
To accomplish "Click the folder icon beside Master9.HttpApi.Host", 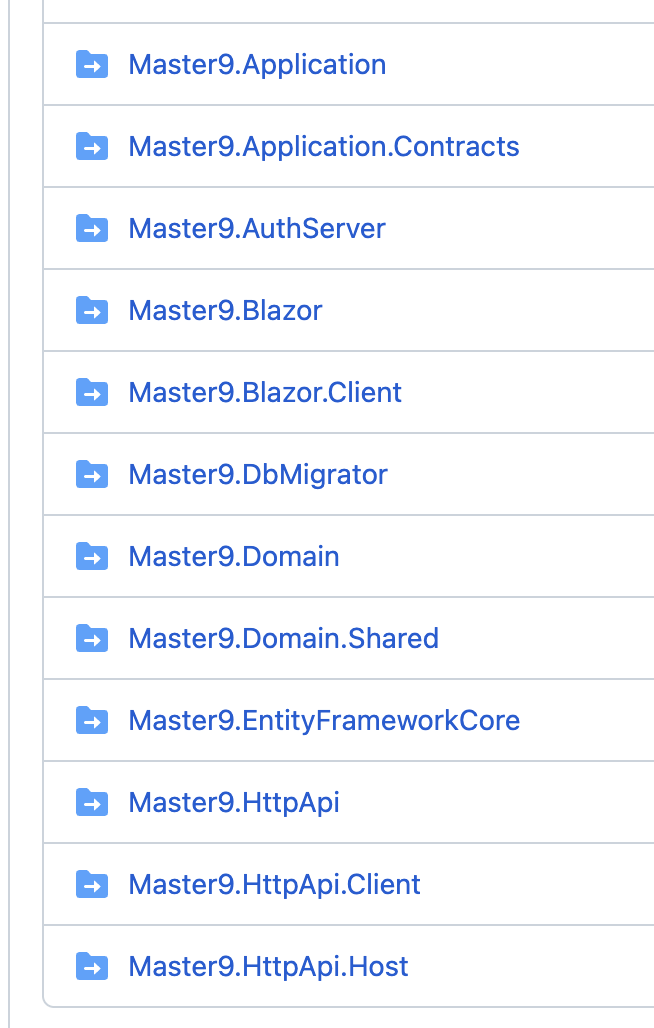I will 92,967.
